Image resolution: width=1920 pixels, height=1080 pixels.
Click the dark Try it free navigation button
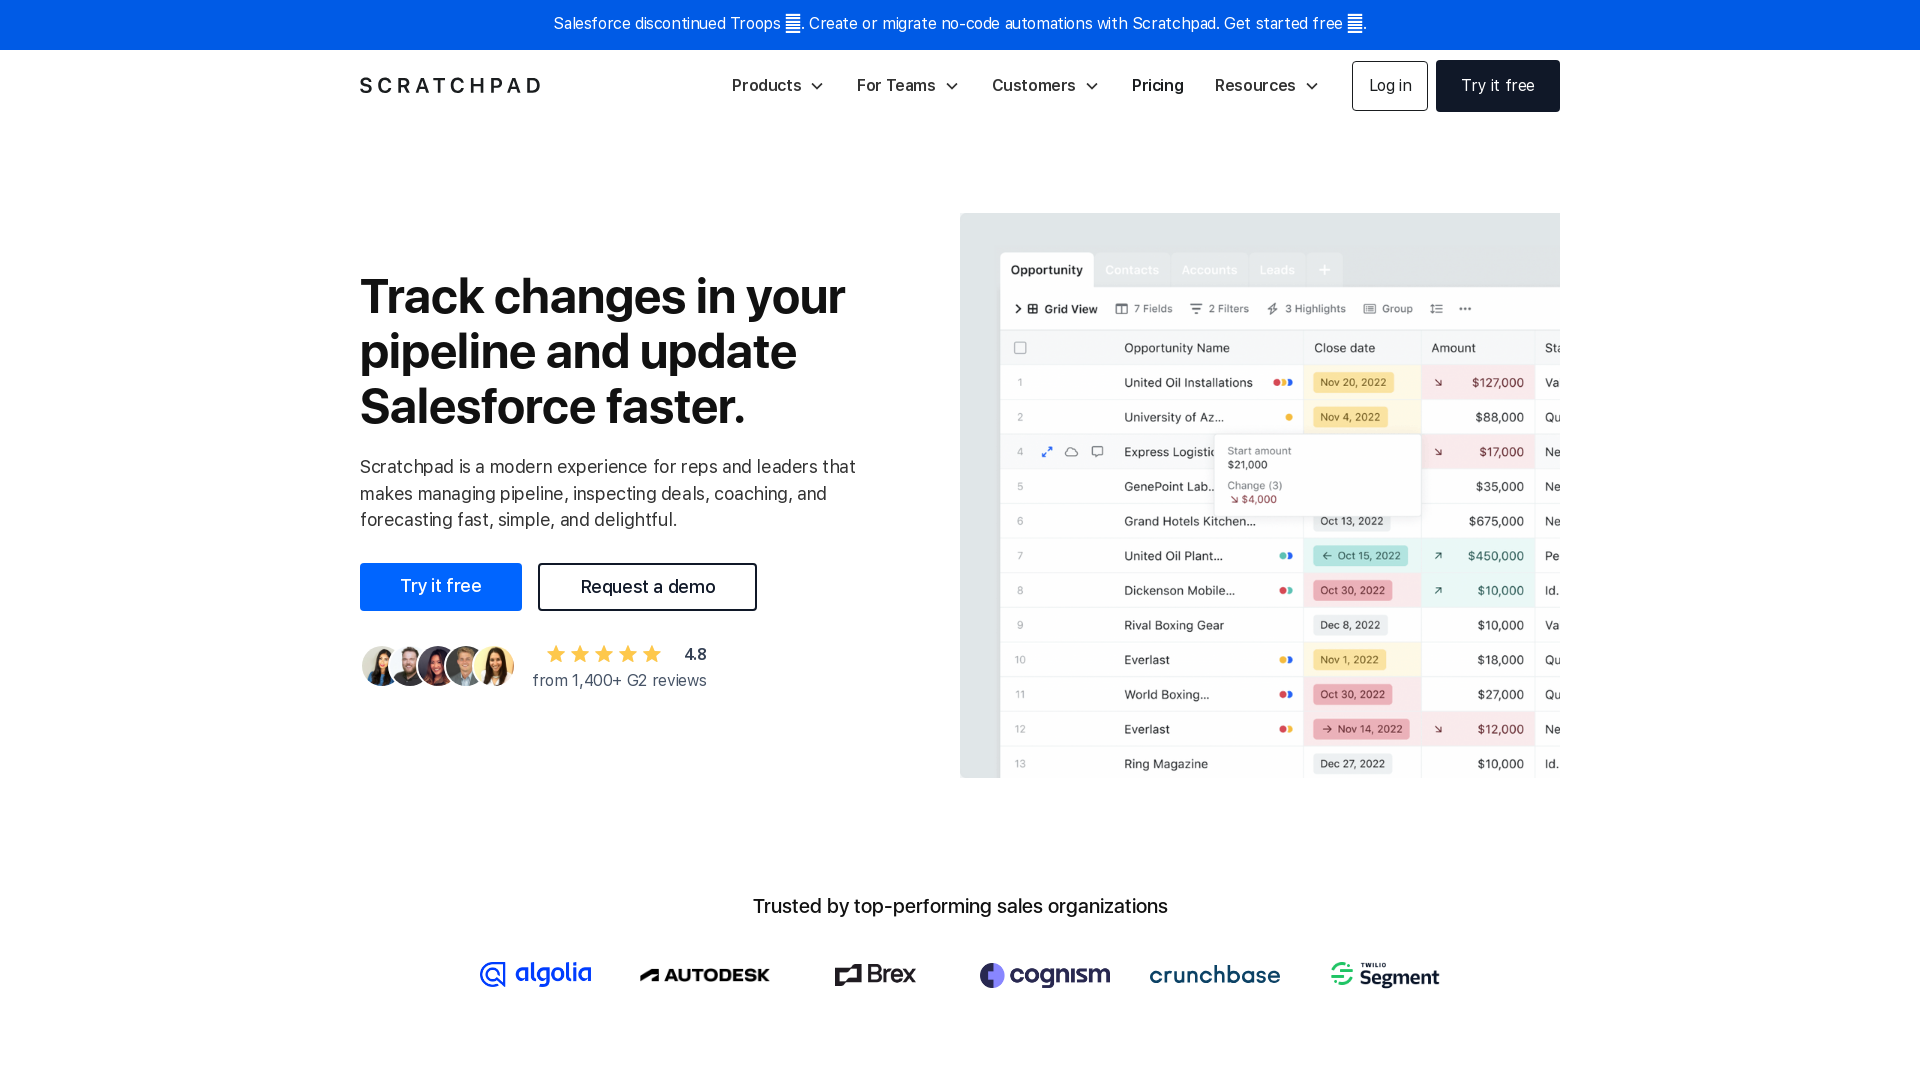(x=1498, y=86)
